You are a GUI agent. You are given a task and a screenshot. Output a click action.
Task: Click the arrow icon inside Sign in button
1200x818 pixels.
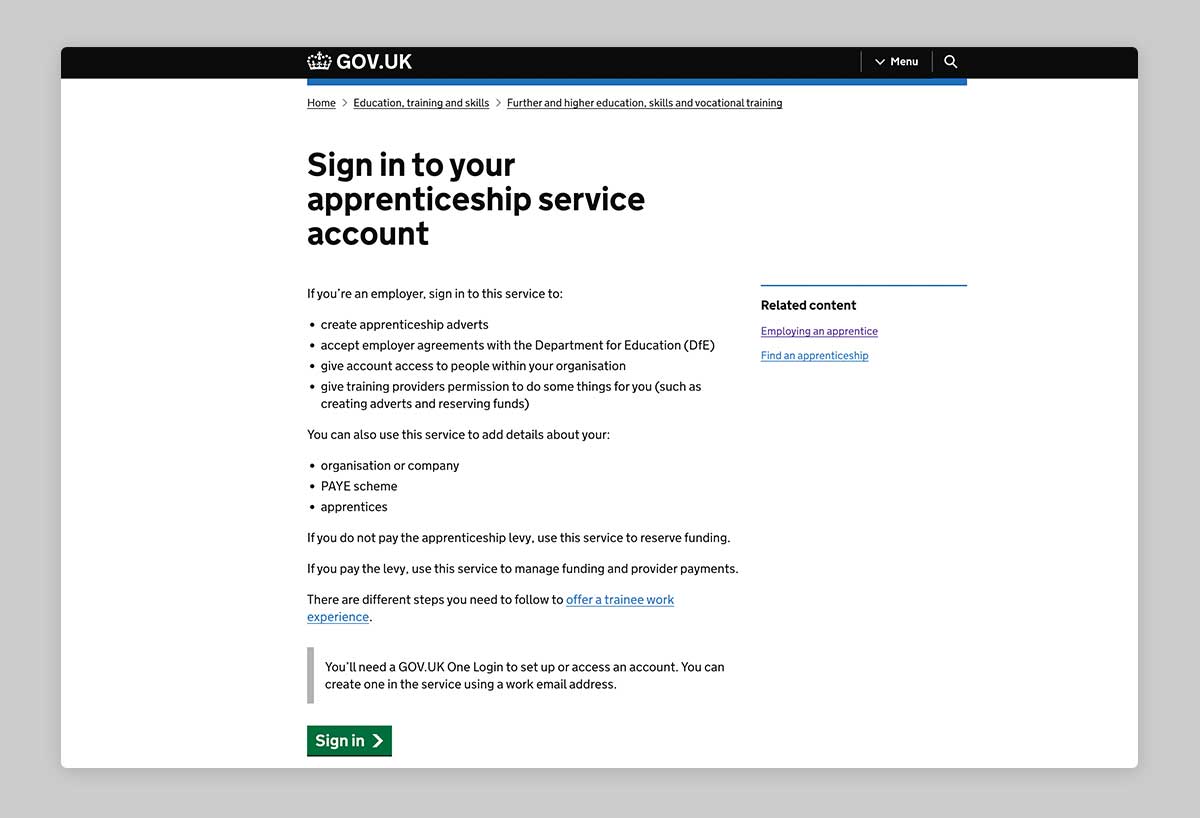coord(377,741)
